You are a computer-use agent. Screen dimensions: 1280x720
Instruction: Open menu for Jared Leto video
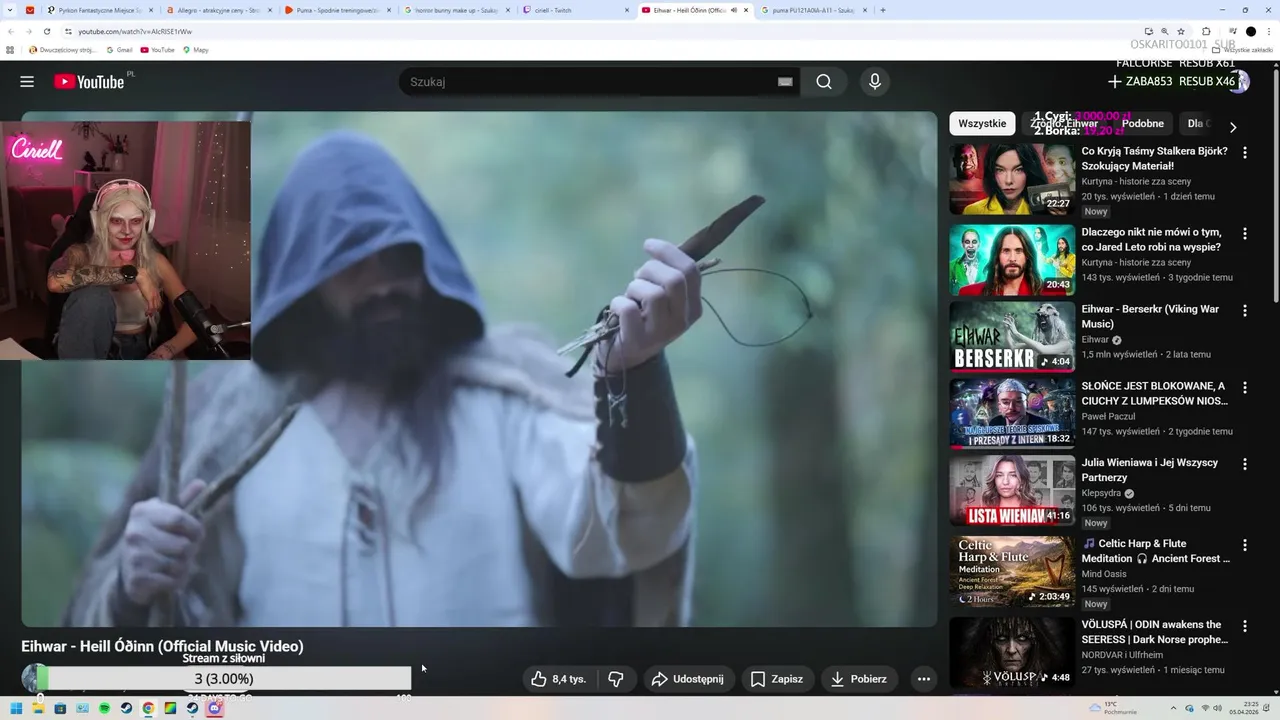coord(1245,233)
